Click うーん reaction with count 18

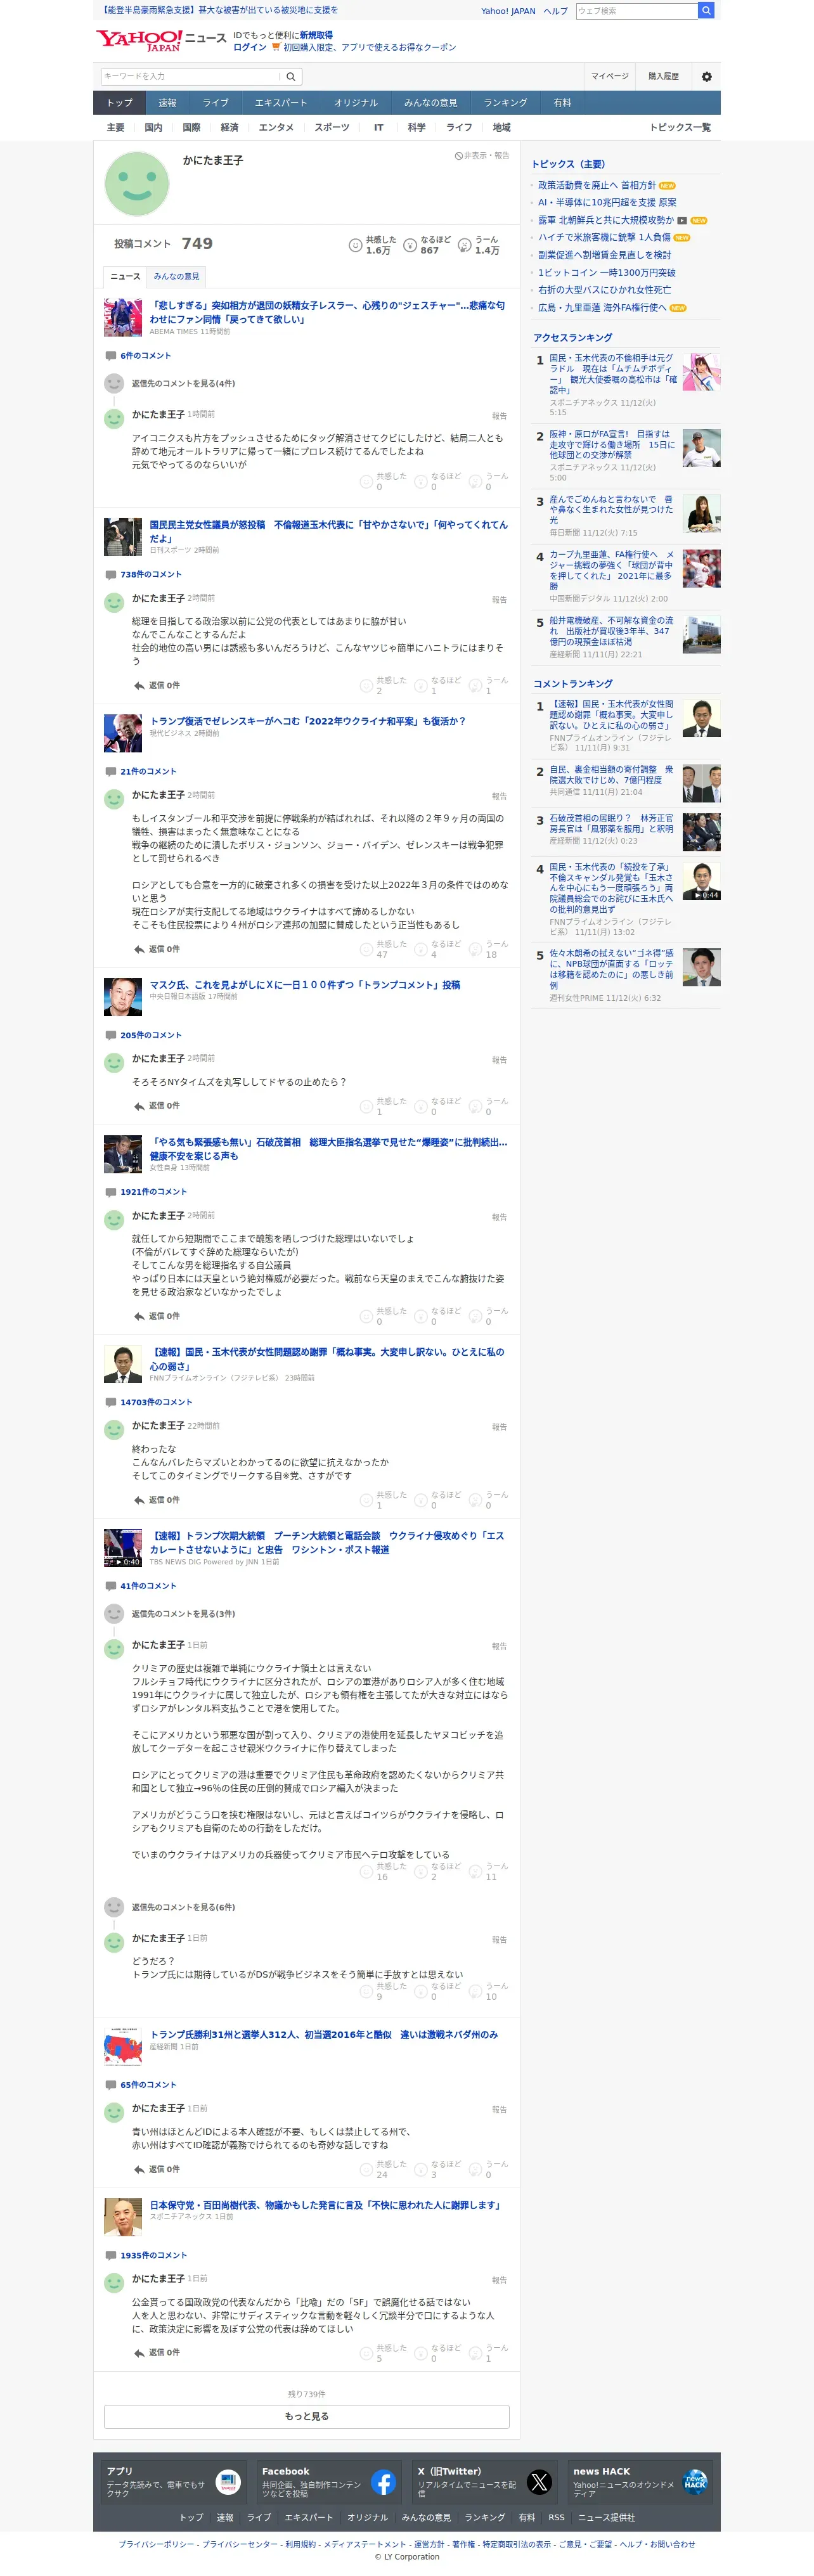[x=489, y=949]
